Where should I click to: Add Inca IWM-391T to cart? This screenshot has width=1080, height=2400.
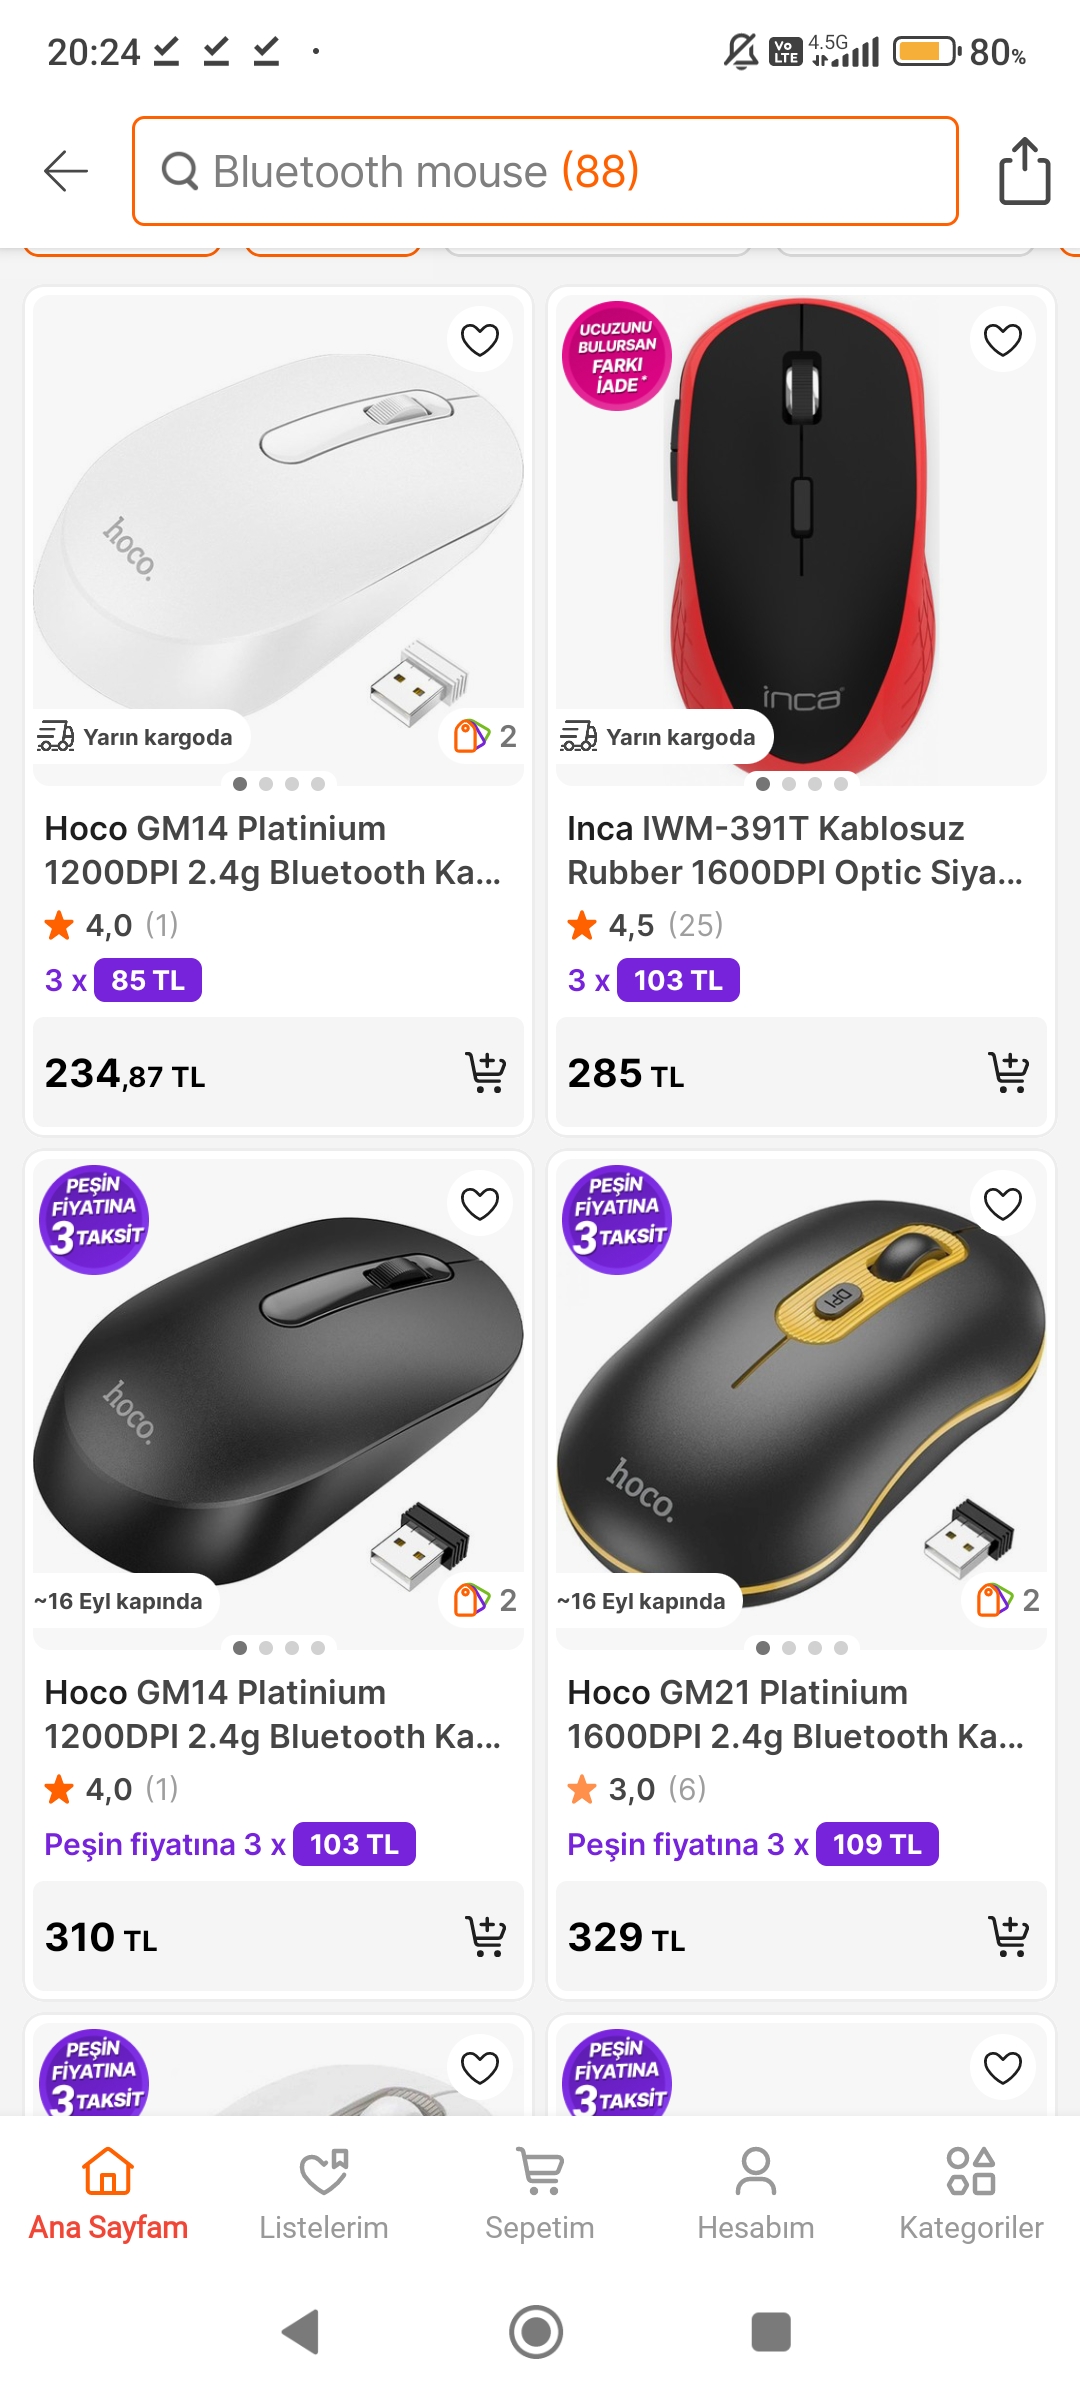(x=1008, y=1073)
